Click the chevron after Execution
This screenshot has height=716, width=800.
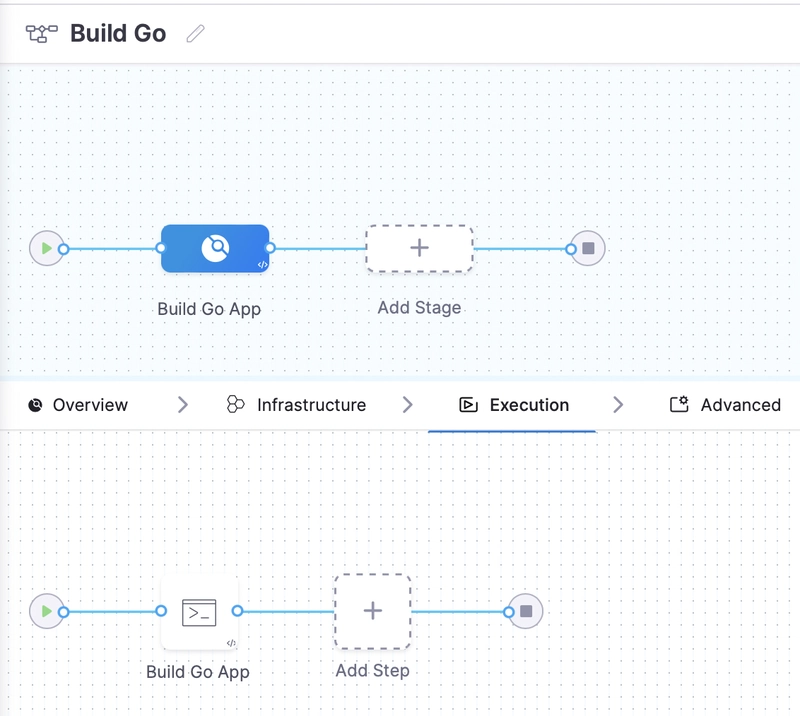[618, 405]
